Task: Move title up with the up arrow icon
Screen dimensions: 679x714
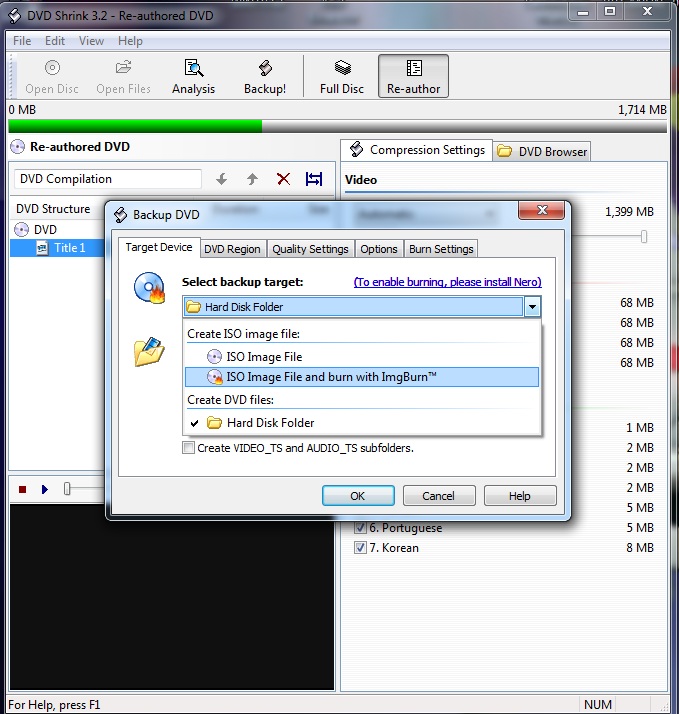Action: (252, 179)
